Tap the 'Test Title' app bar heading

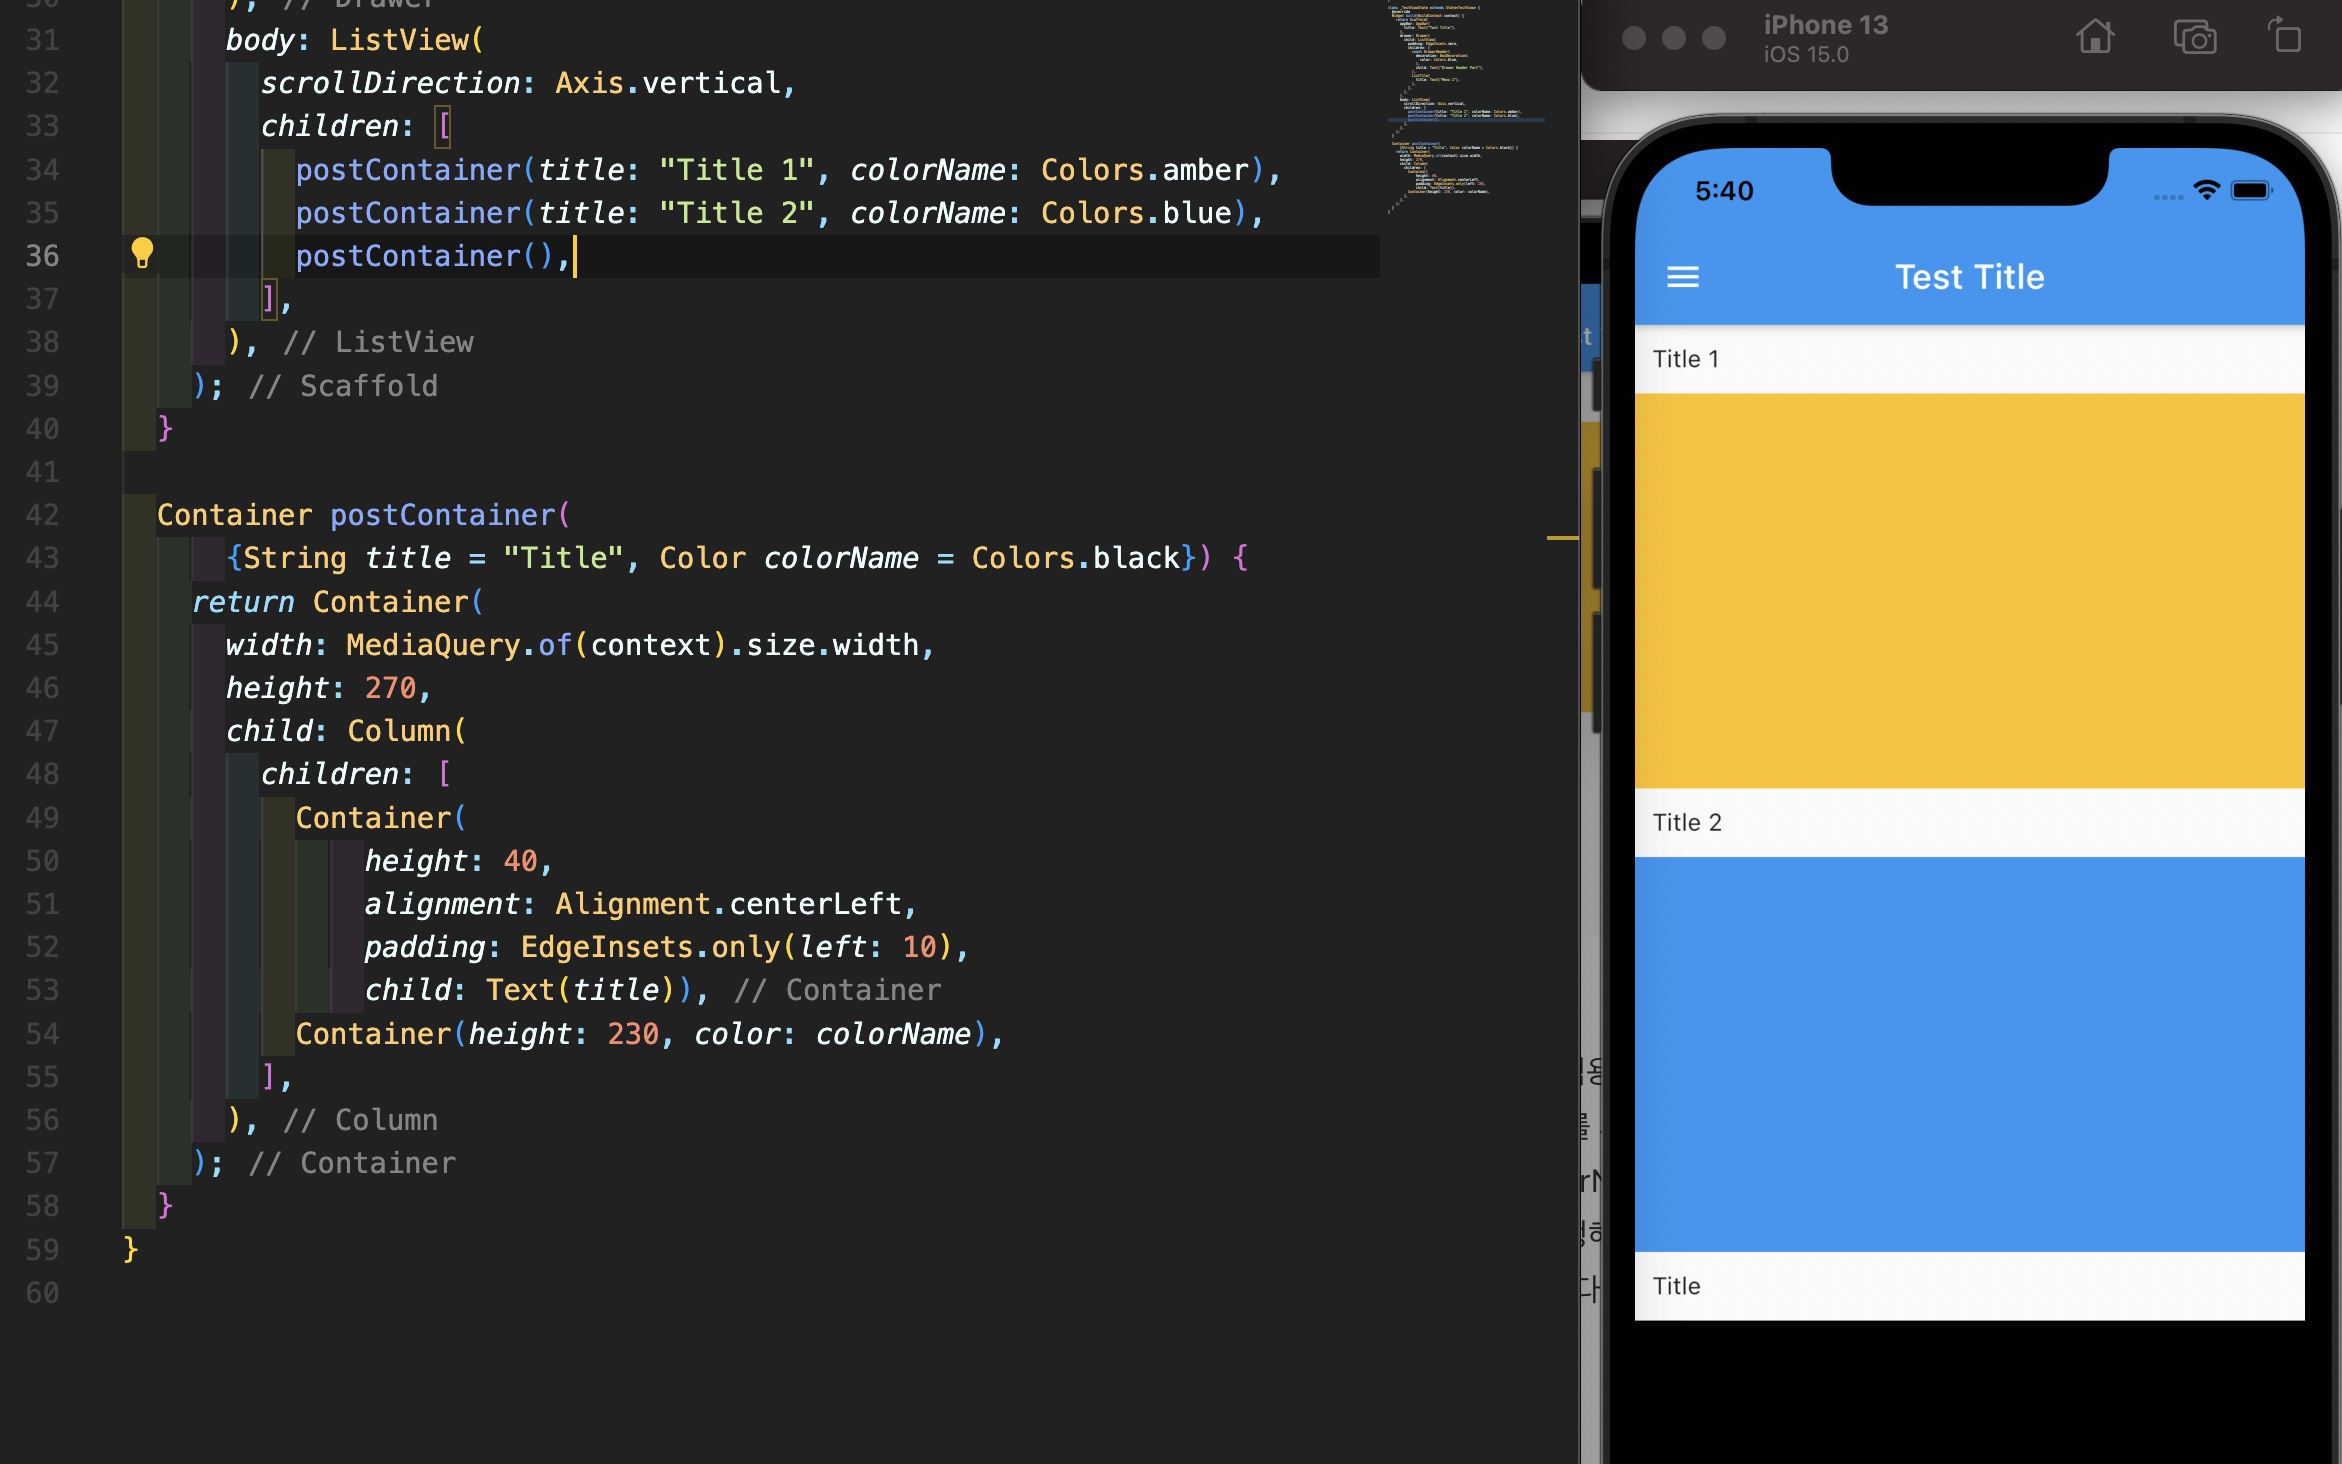tap(1968, 277)
